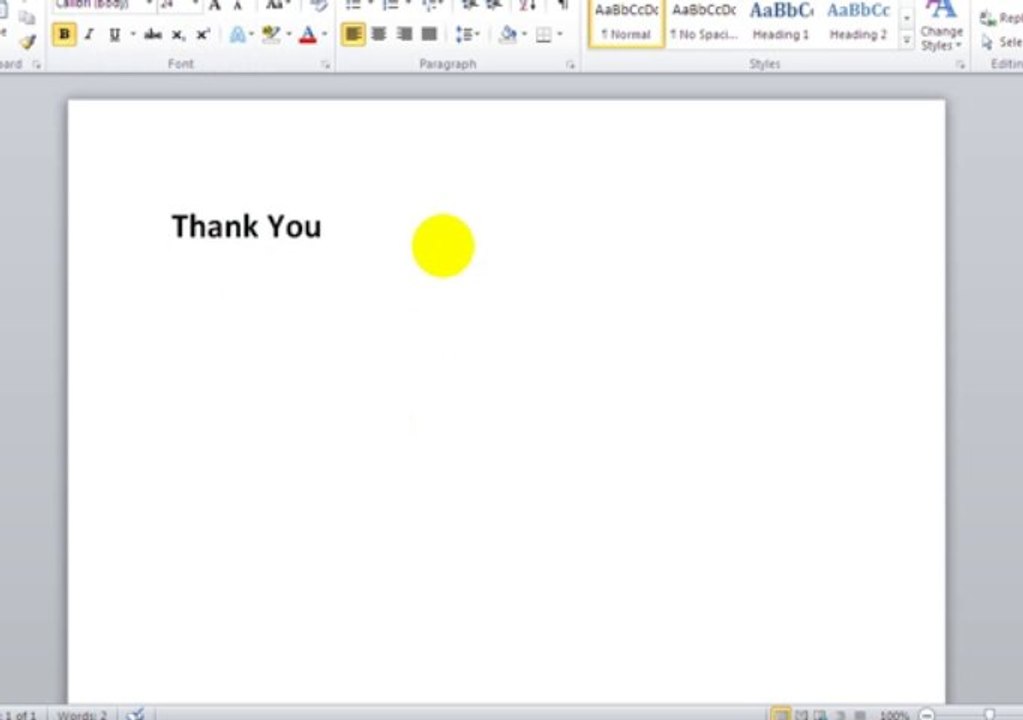Open Paragraph group dialog launcher
This screenshot has width=1023, height=720.
[571, 64]
